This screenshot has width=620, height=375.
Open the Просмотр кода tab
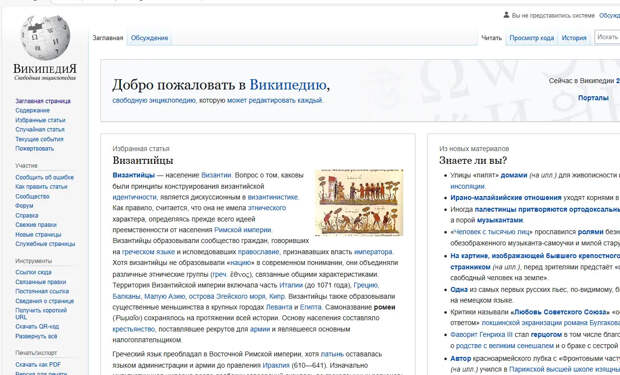pos(531,38)
